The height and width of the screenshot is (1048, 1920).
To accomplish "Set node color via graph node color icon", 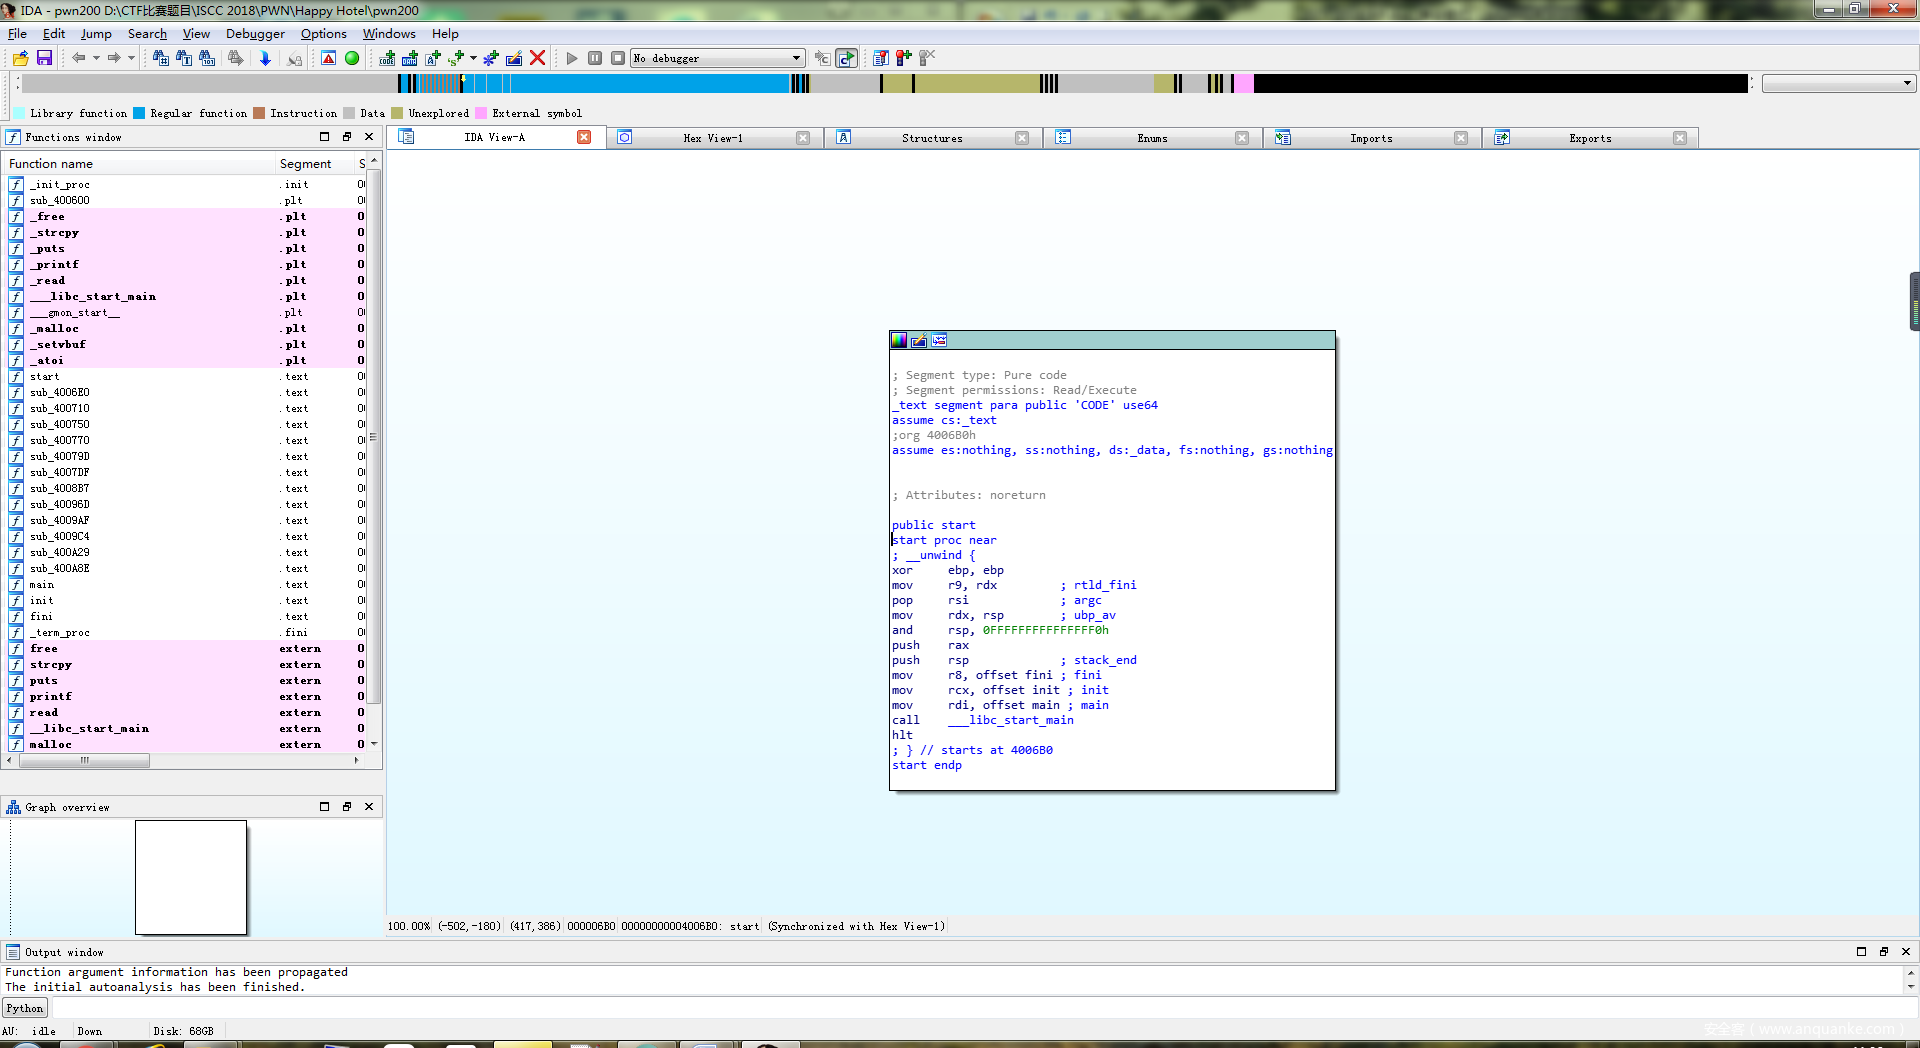I will tap(899, 341).
